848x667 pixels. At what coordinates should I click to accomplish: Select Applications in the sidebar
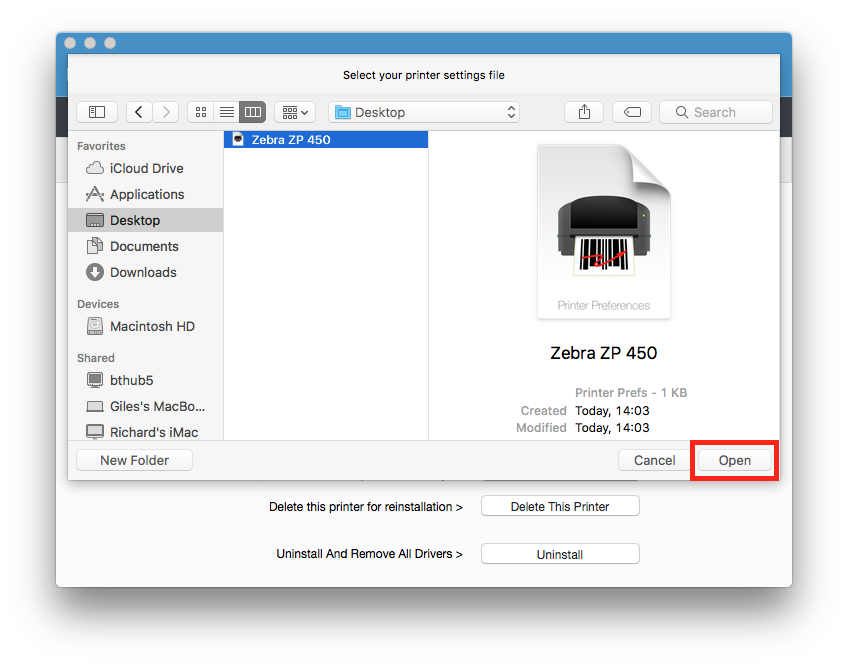(145, 194)
